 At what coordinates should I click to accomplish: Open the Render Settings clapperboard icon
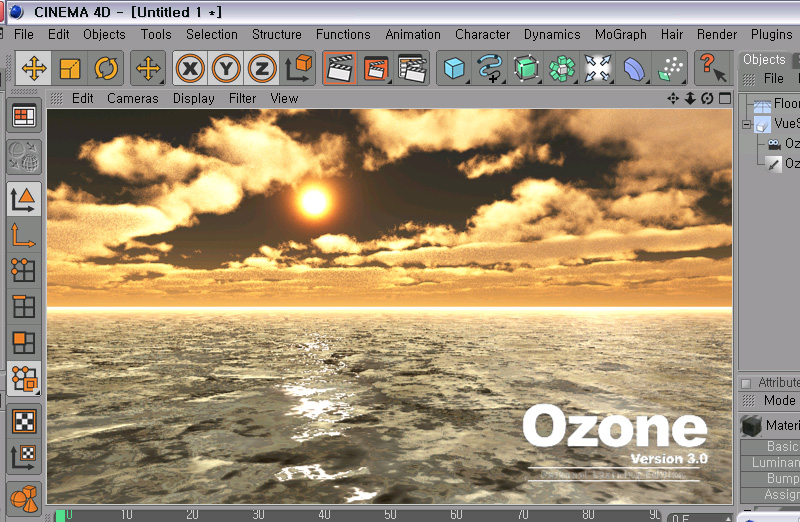tap(412, 68)
